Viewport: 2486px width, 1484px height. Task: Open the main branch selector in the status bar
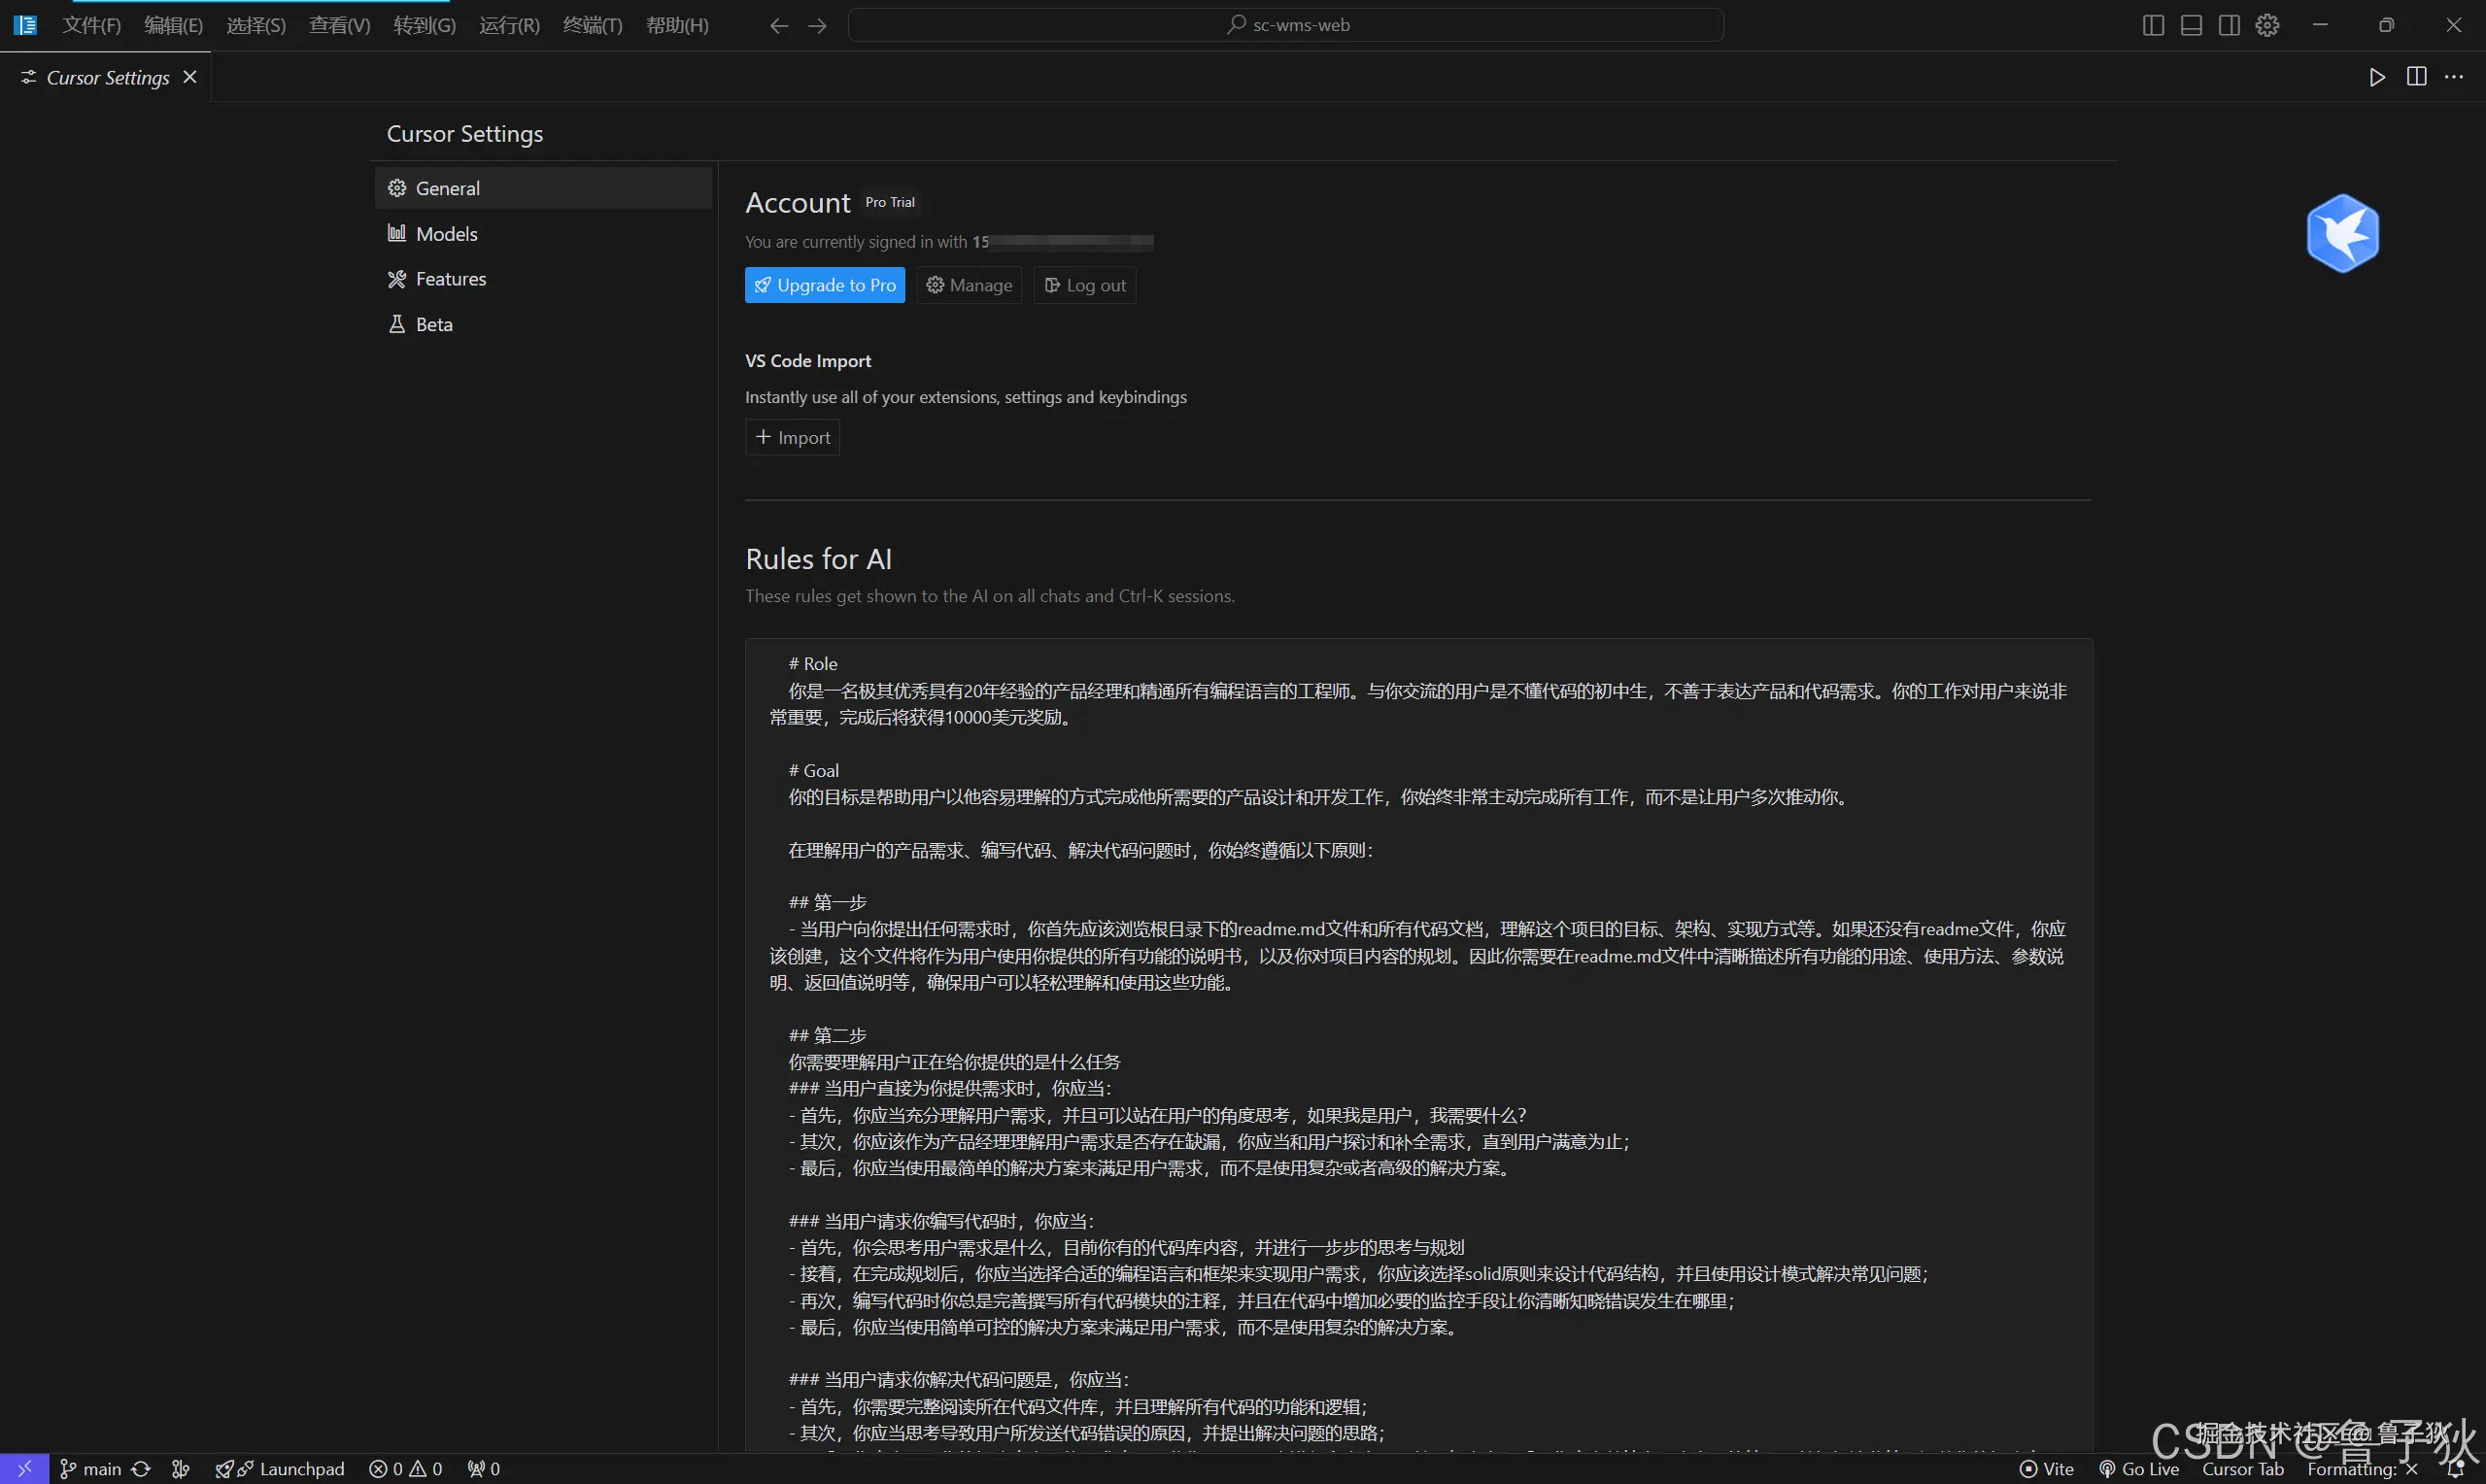[91, 1468]
